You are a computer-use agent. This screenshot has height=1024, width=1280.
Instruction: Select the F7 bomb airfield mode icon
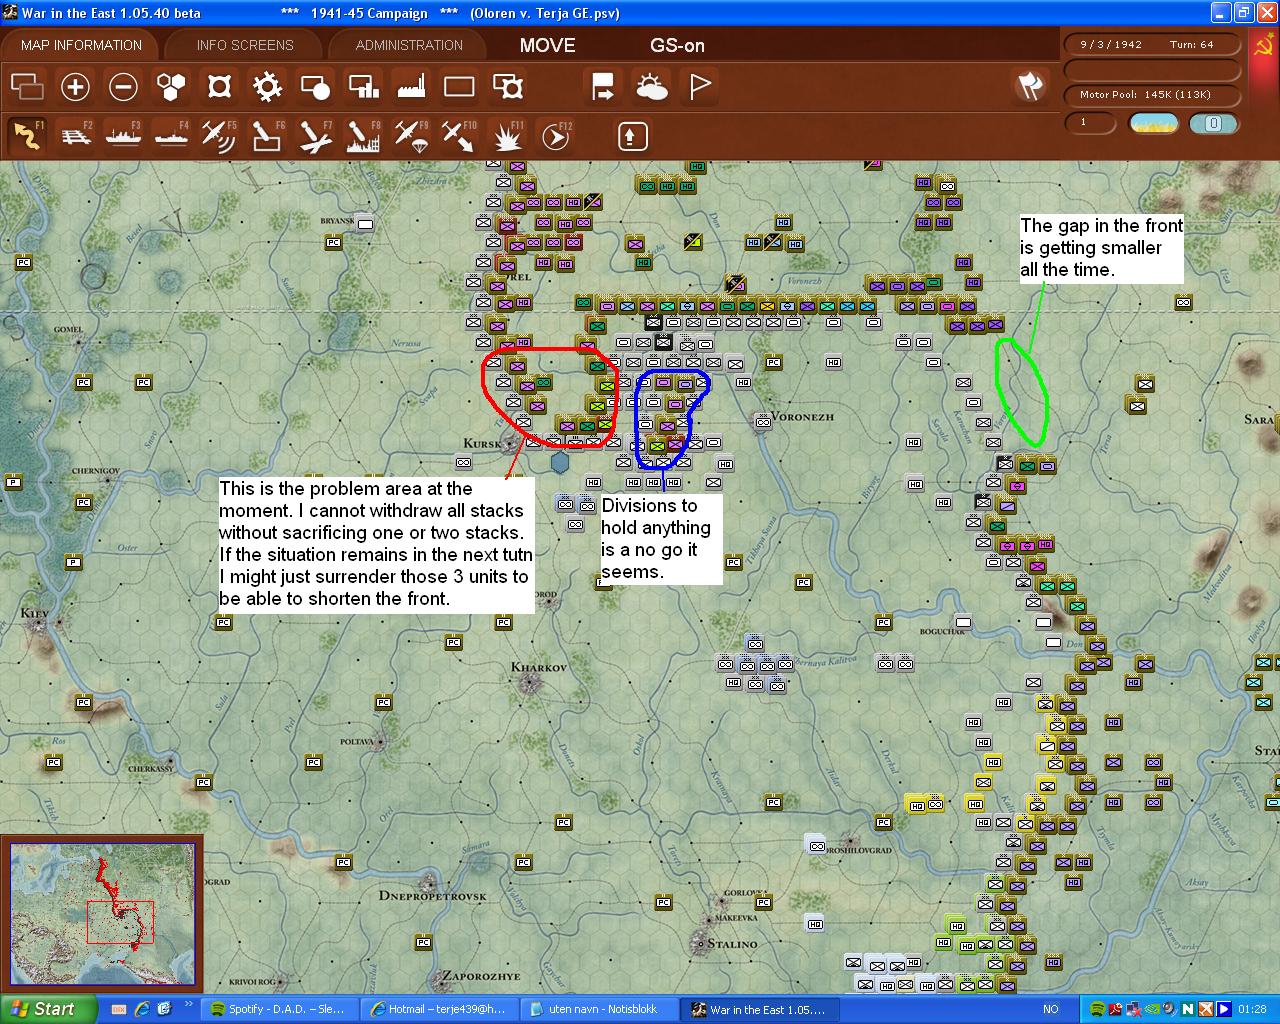click(315, 135)
